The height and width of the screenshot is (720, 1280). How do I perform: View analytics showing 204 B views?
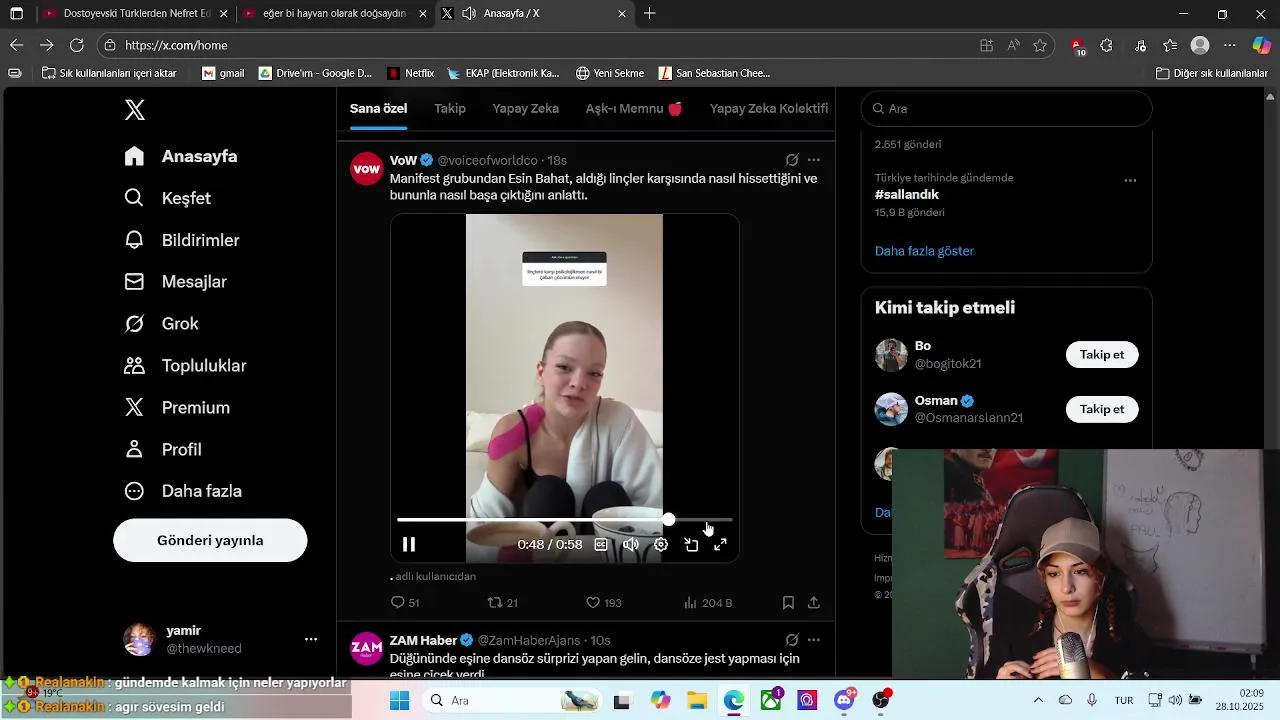click(708, 602)
